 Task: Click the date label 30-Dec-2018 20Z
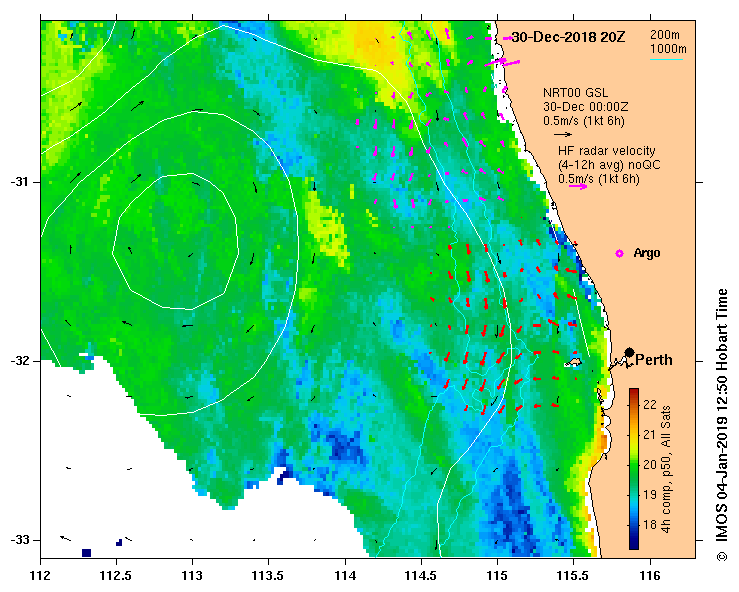point(568,37)
